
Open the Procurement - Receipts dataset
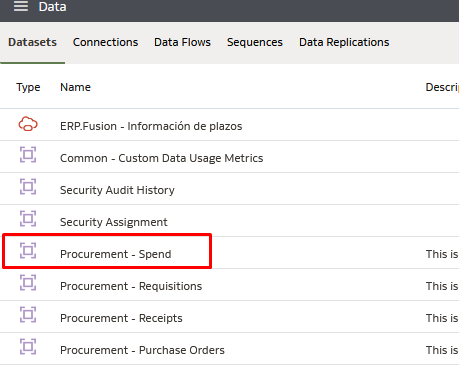121,318
